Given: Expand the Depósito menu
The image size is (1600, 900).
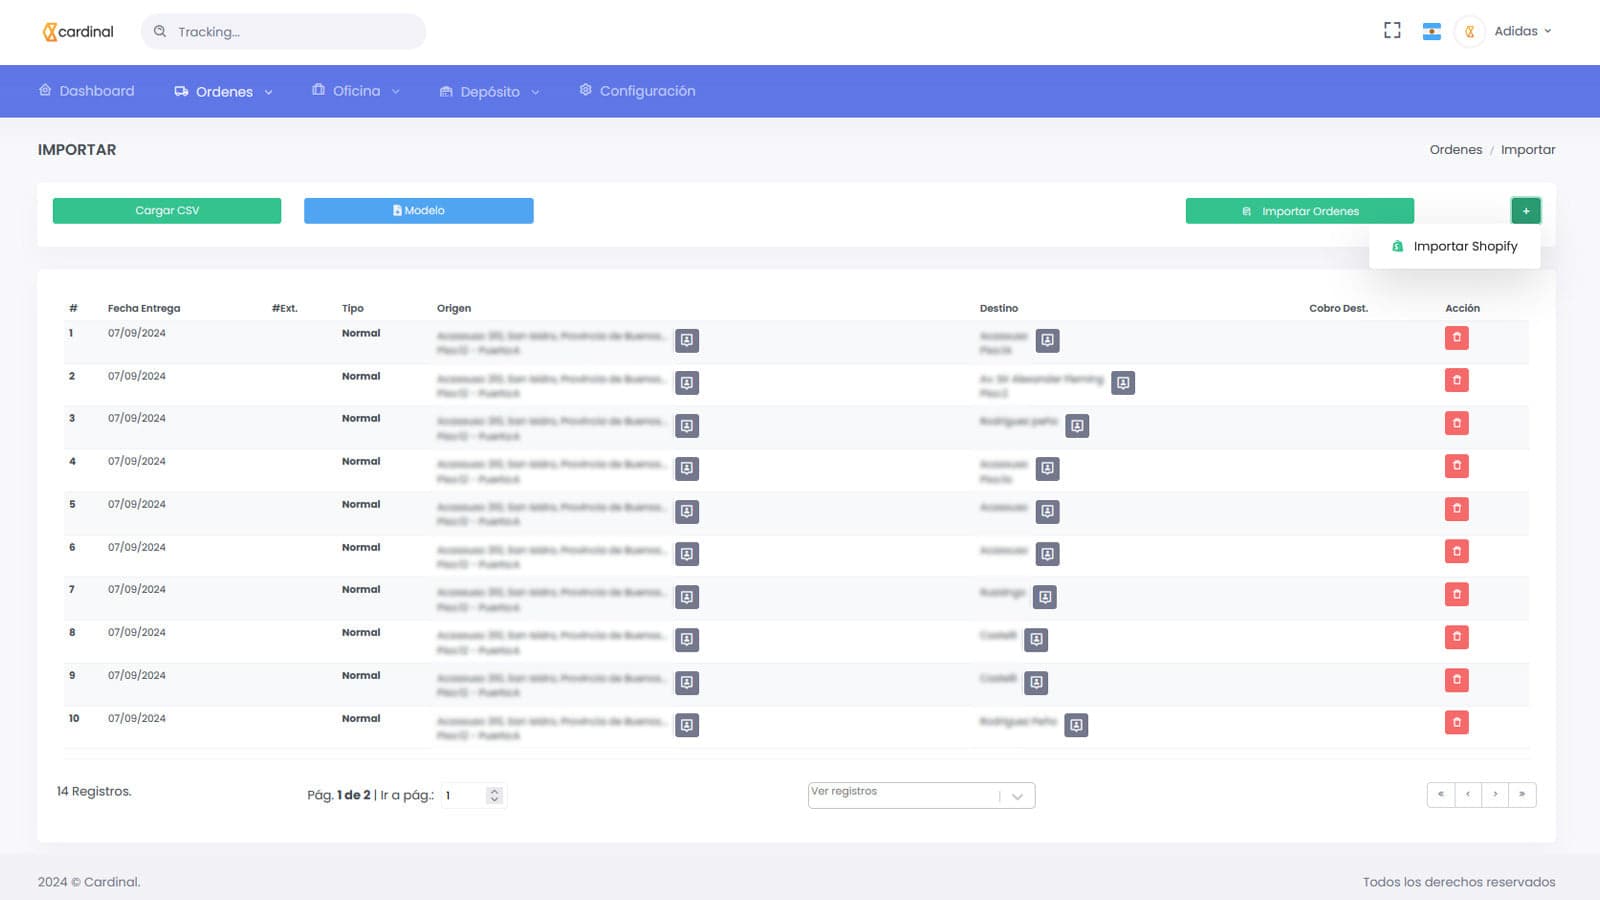Looking at the screenshot, I should point(490,91).
